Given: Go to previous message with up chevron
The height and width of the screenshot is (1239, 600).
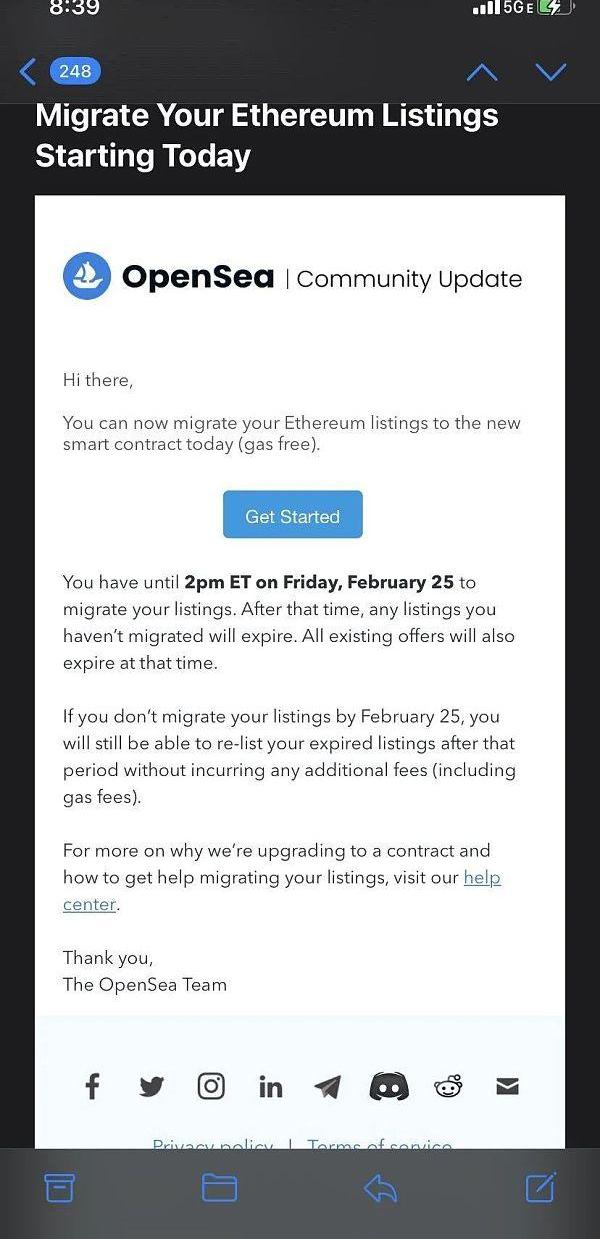Looking at the screenshot, I should 482,72.
